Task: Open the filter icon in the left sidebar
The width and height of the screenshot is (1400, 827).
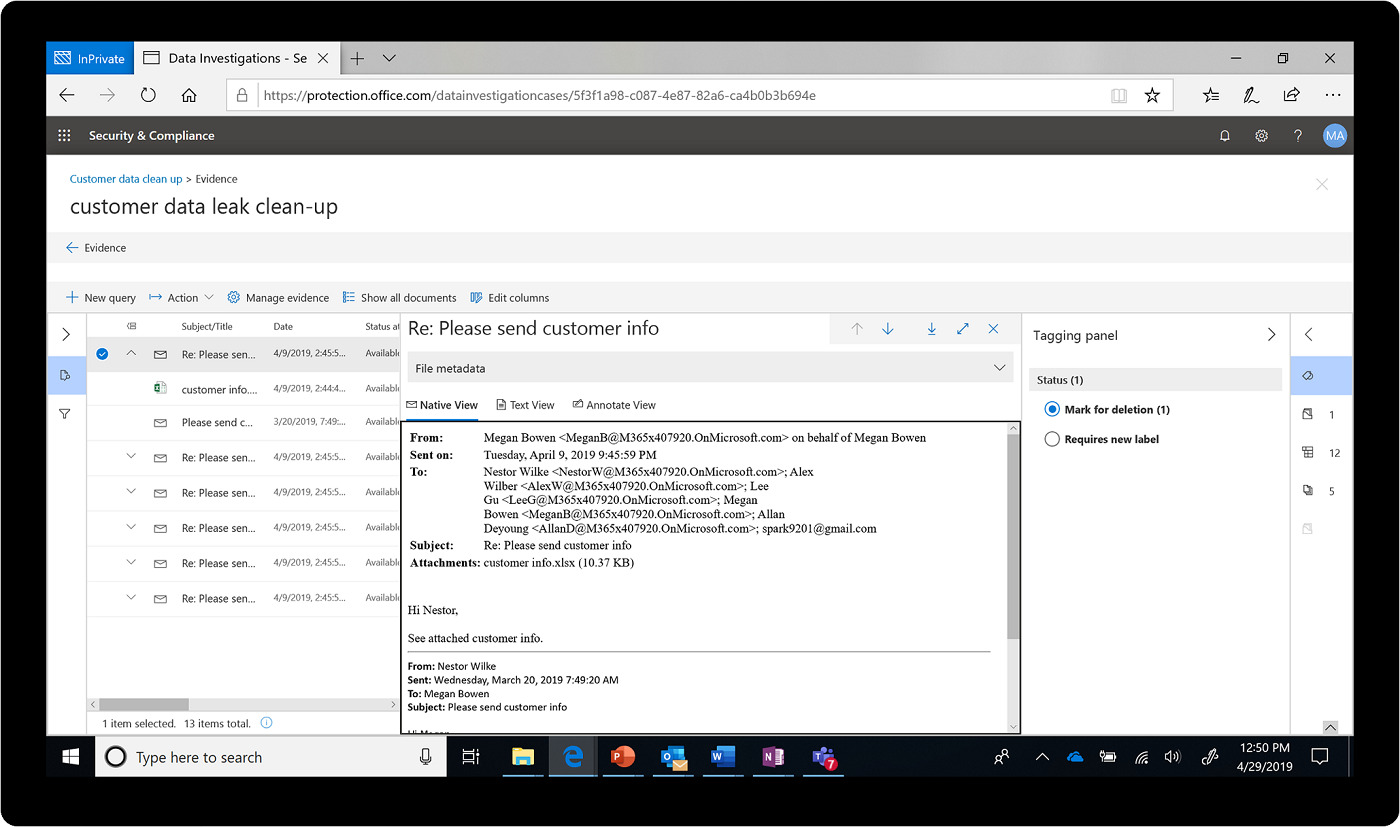Action: 65,412
